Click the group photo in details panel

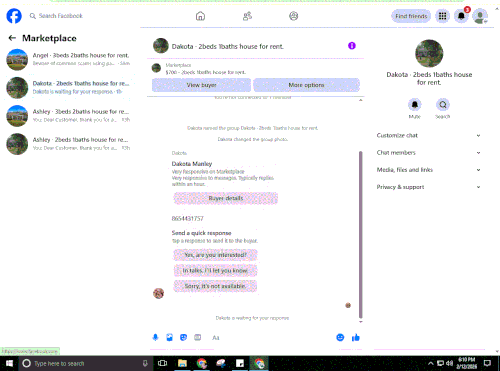click(429, 54)
